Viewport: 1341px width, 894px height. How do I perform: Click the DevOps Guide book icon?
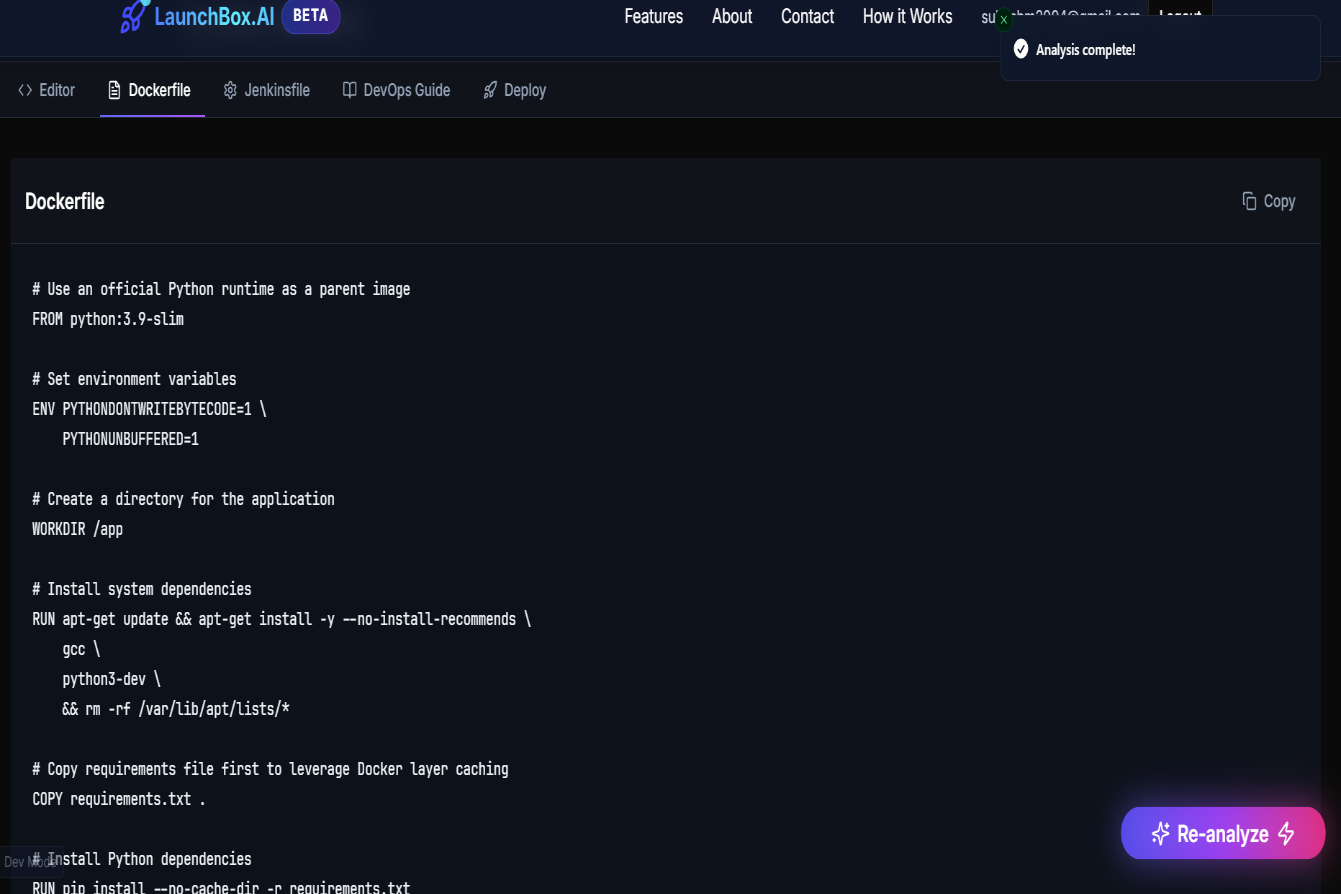349,90
